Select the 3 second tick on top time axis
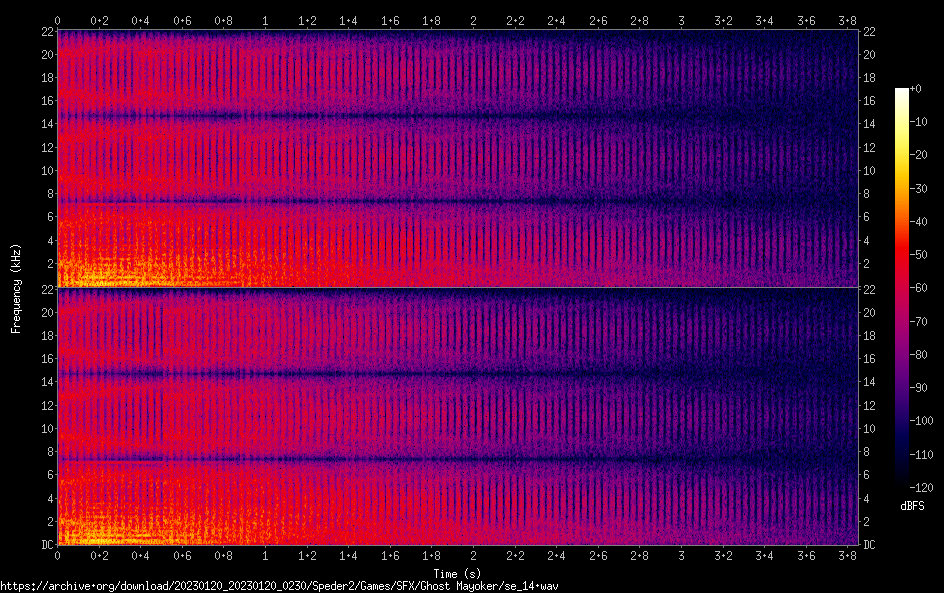944x593 pixels. pyautogui.click(x=682, y=20)
